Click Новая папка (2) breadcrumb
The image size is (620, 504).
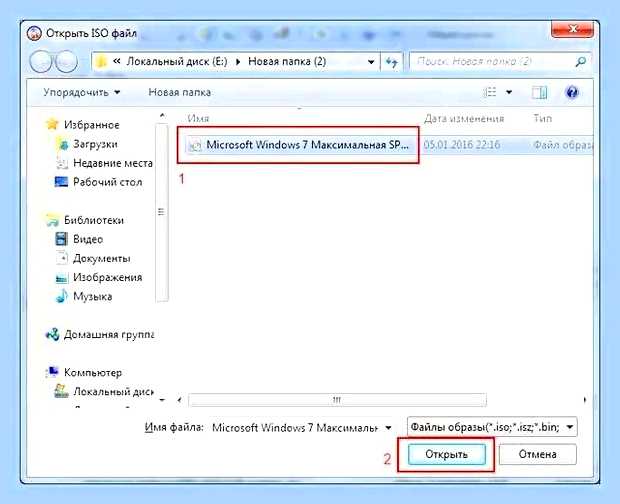point(287,62)
